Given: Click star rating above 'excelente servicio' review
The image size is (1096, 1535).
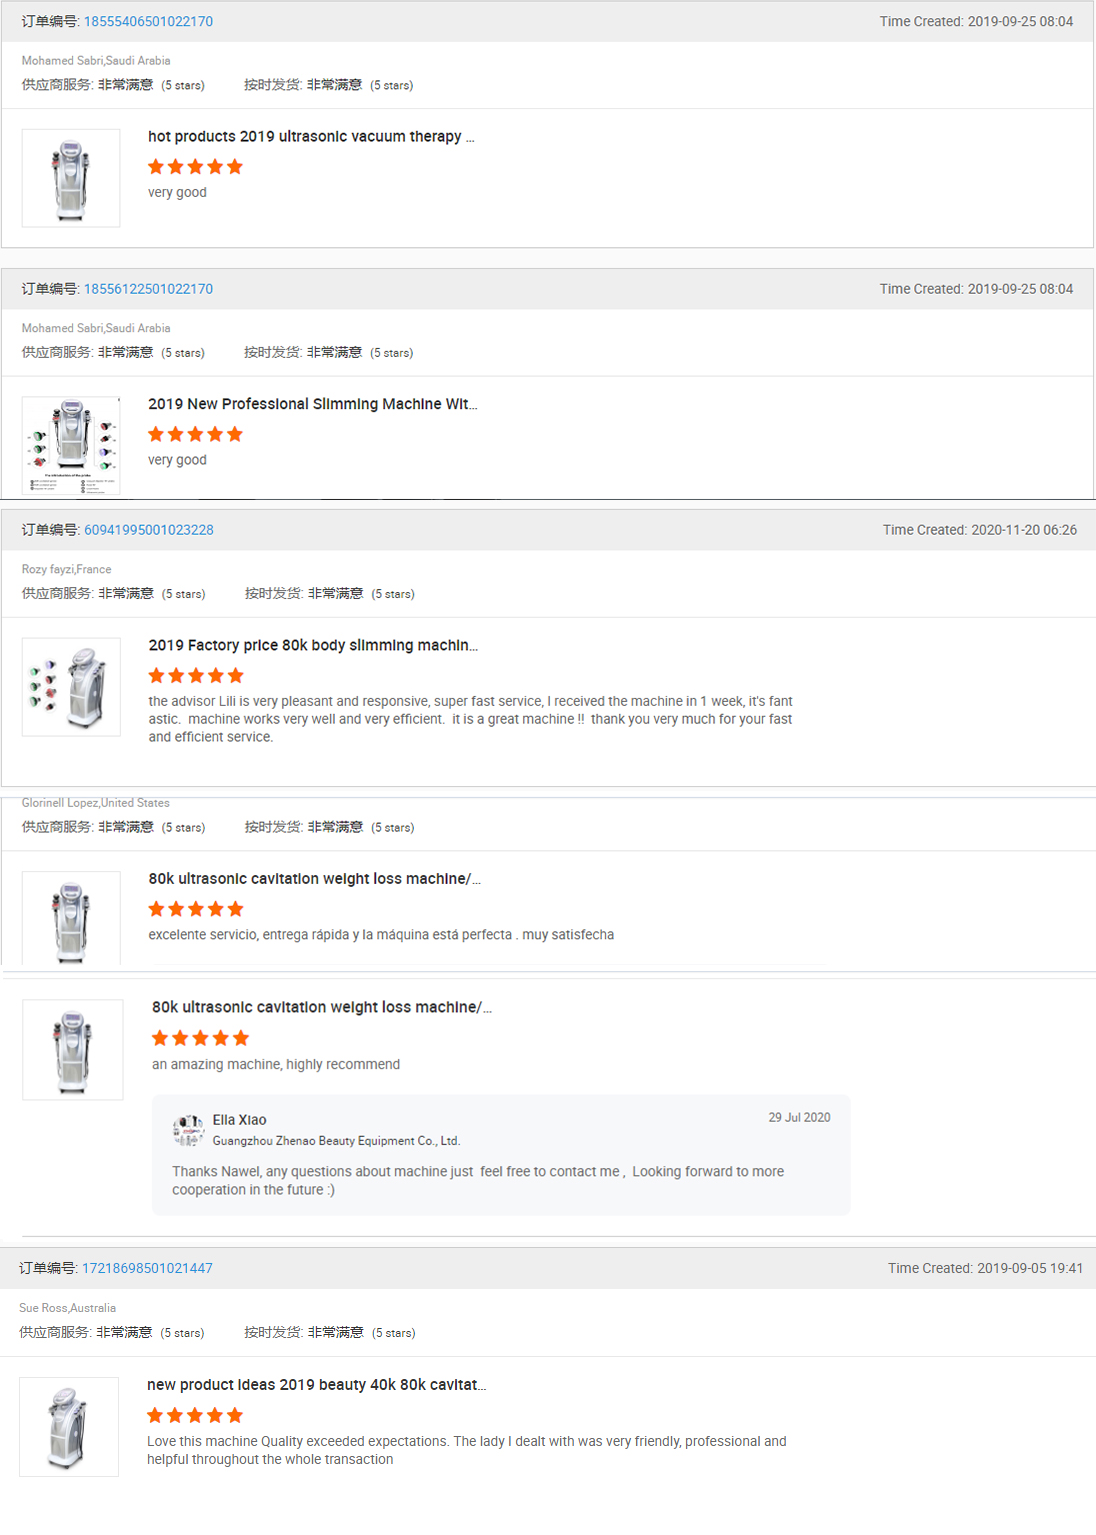Looking at the screenshot, I should 196,909.
